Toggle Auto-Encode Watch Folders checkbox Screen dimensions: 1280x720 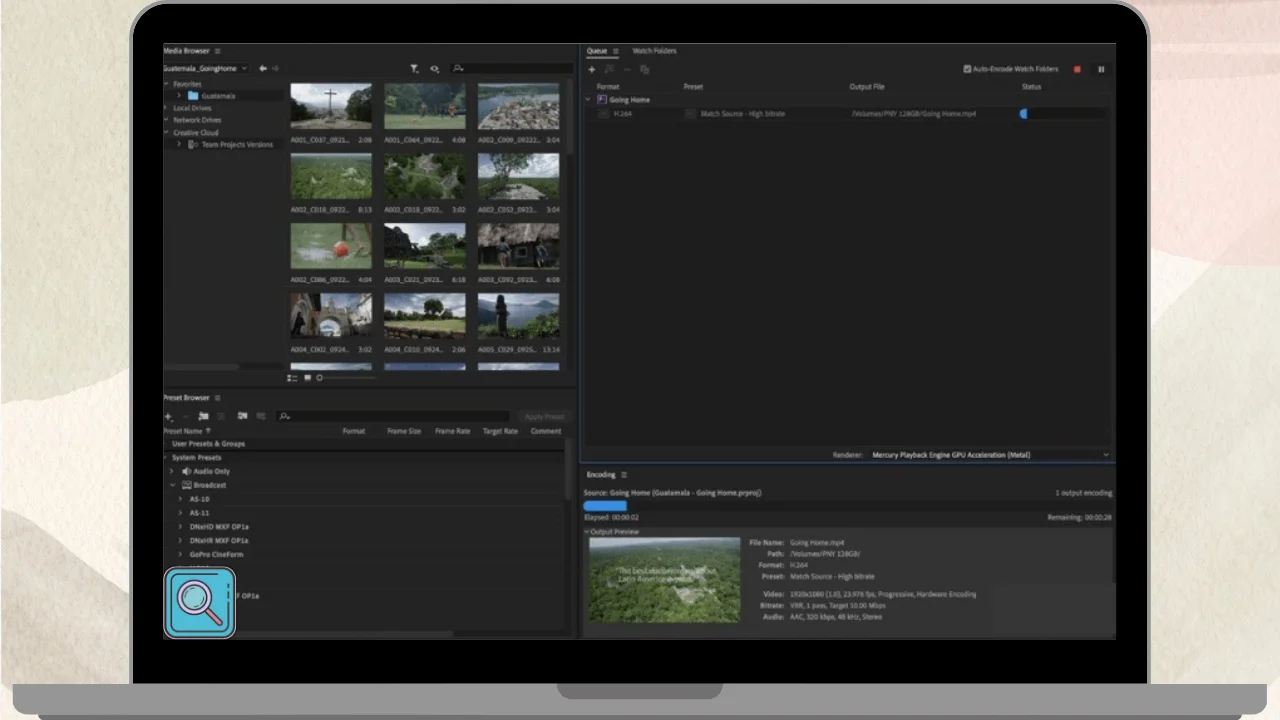[967, 69]
